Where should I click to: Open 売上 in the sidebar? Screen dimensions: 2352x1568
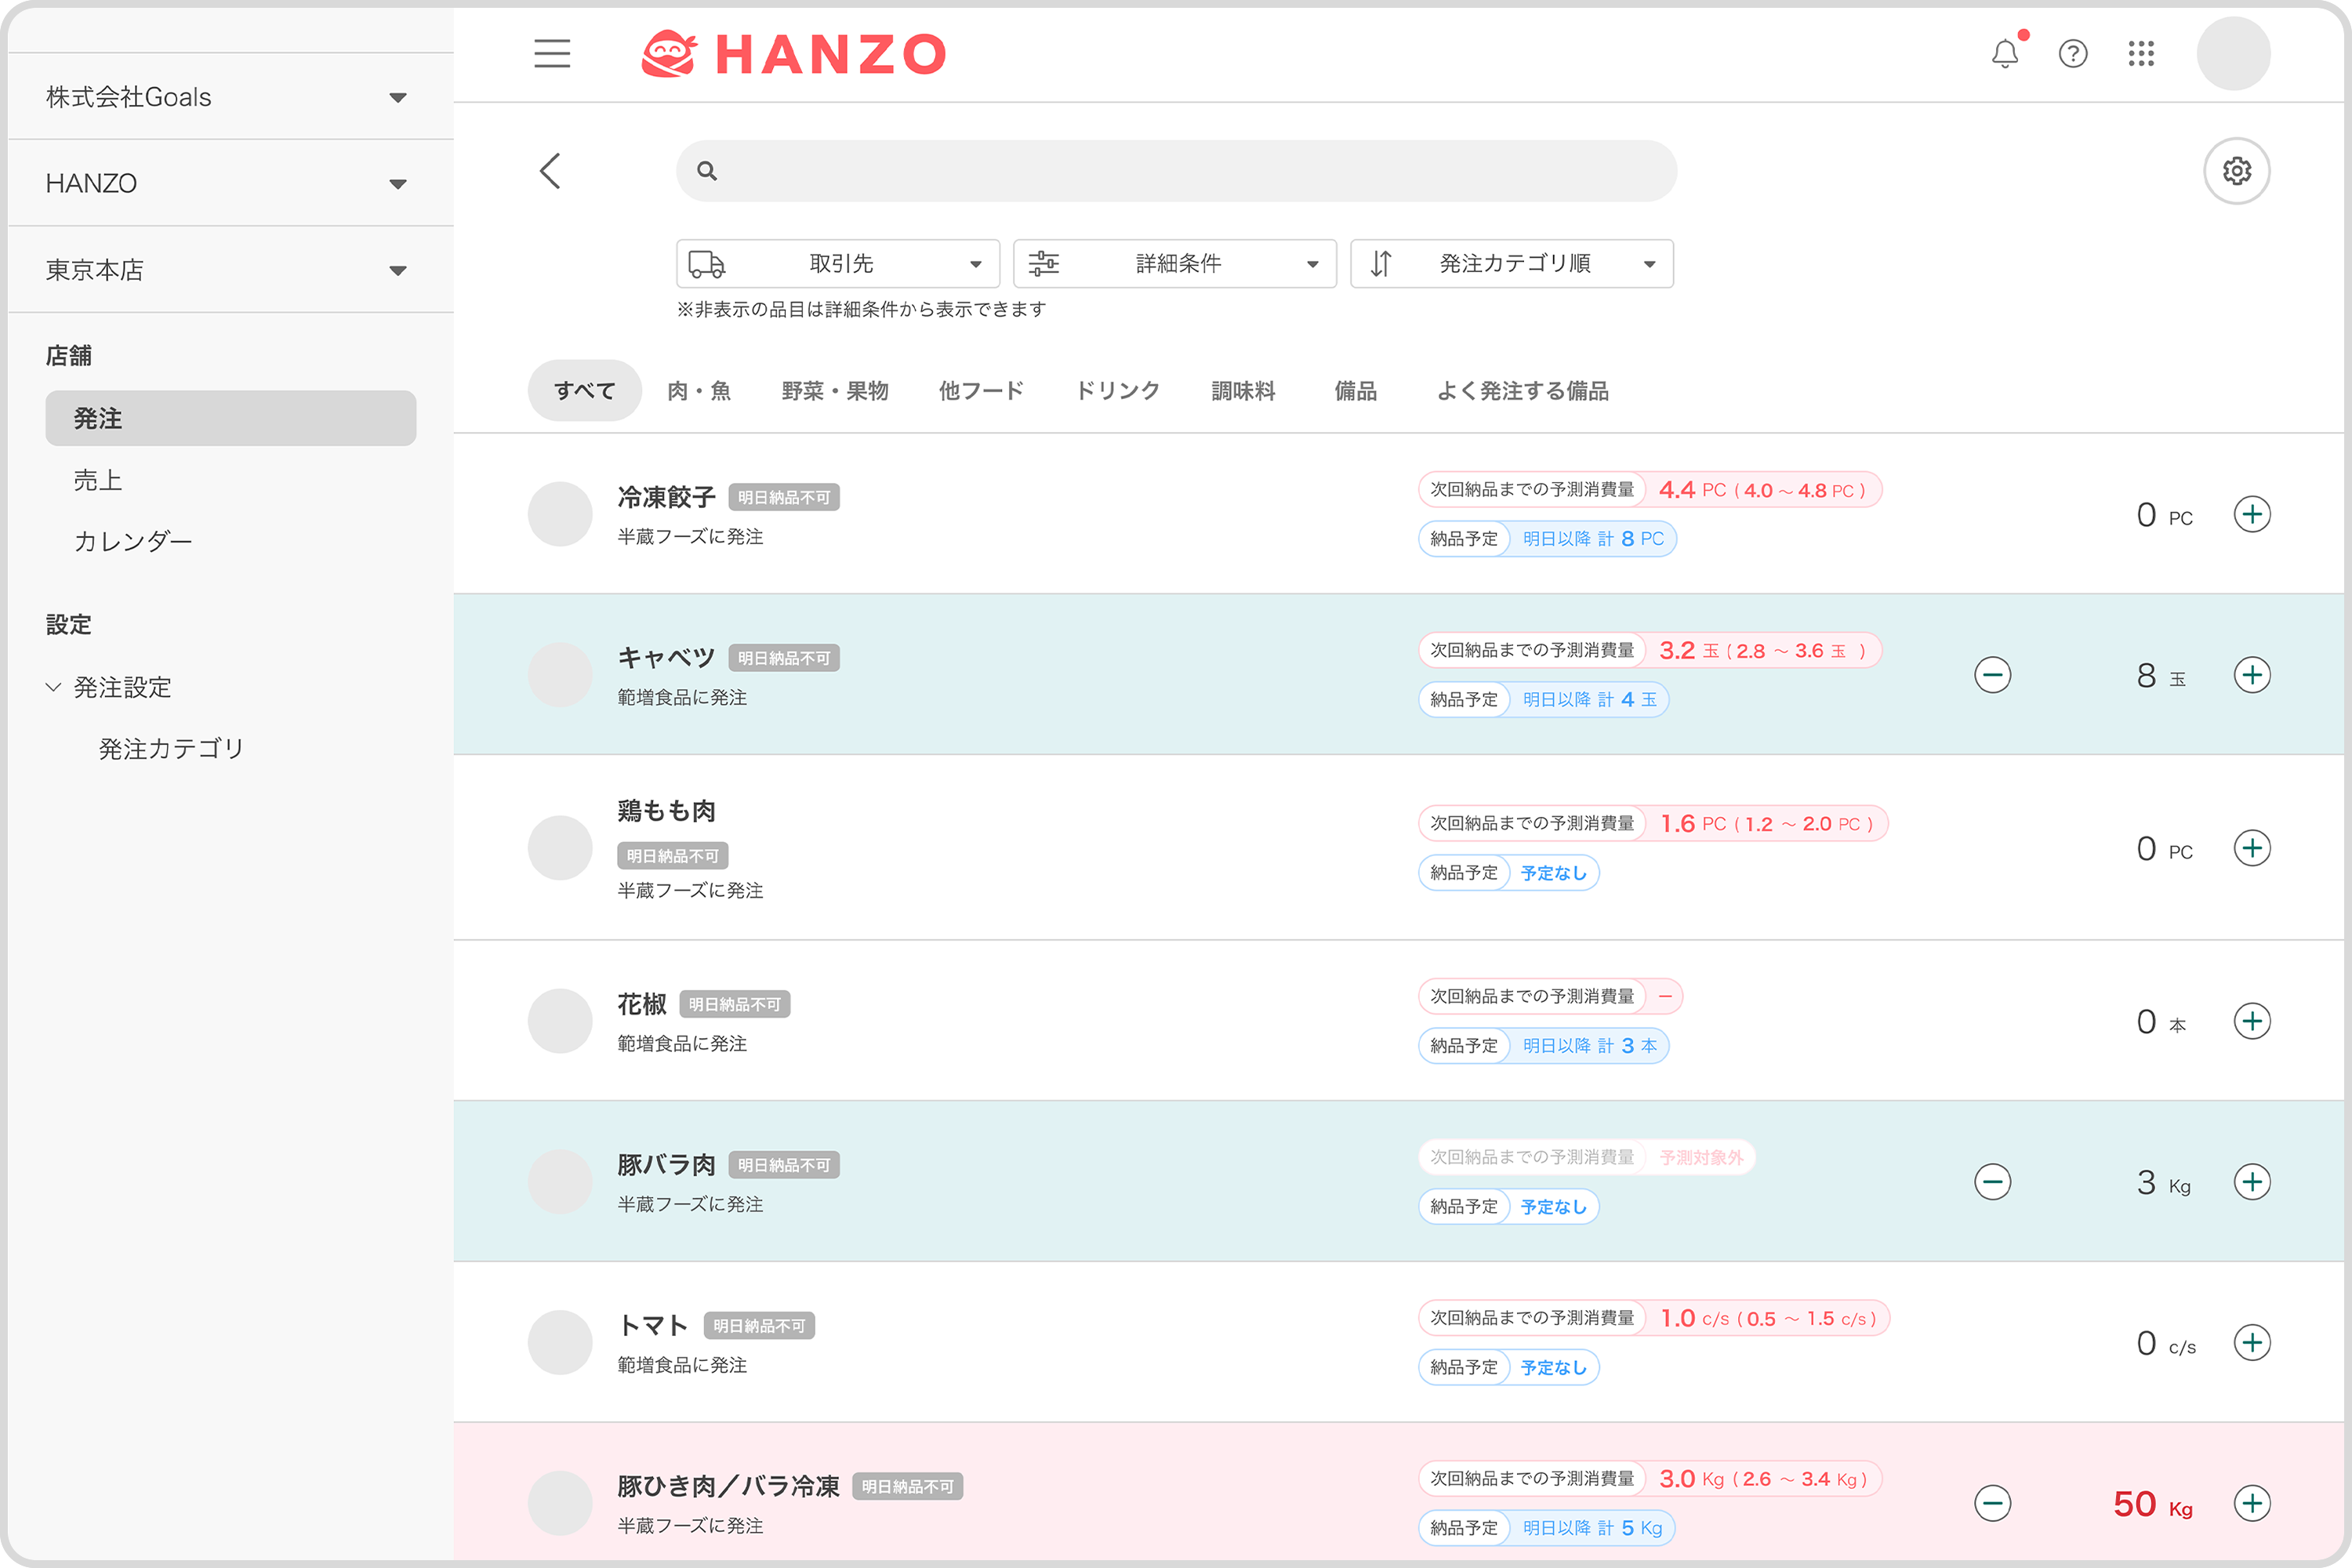coord(98,481)
